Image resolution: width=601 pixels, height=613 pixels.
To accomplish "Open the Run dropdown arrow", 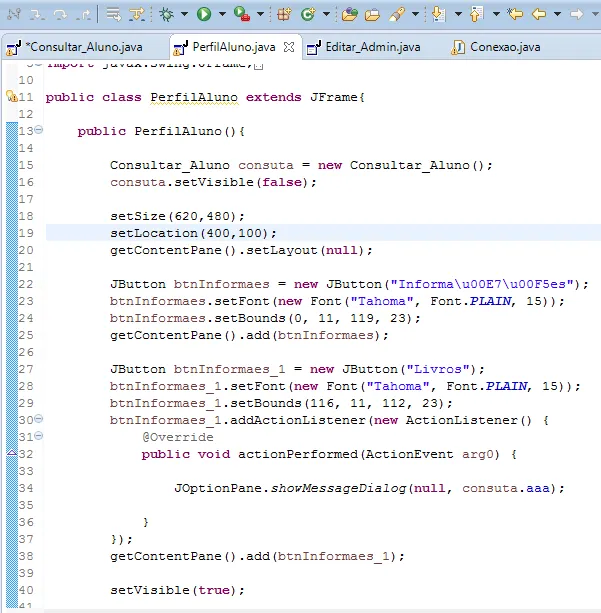I will point(222,14).
